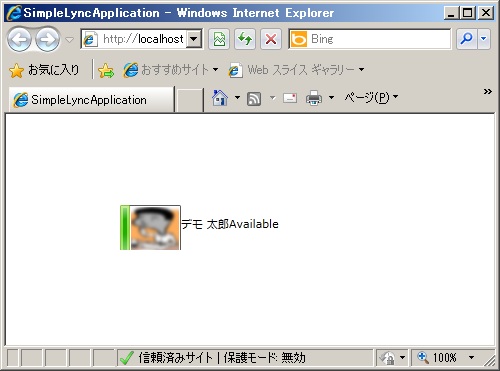
Task: Expand the address bar dropdown arrow
Action: coord(194,39)
